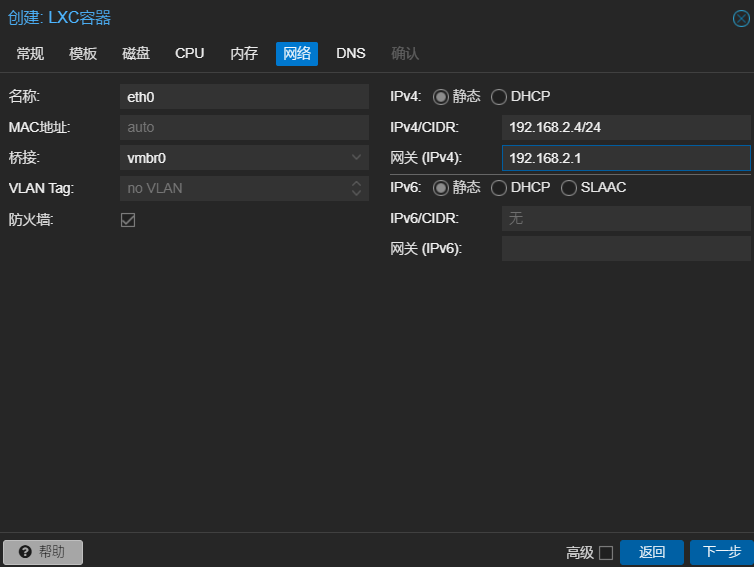Image resolution: width=754 pixels, height=567 pixels.
Task: Choose SLAAC for IPv6
Action: point(569,188)
